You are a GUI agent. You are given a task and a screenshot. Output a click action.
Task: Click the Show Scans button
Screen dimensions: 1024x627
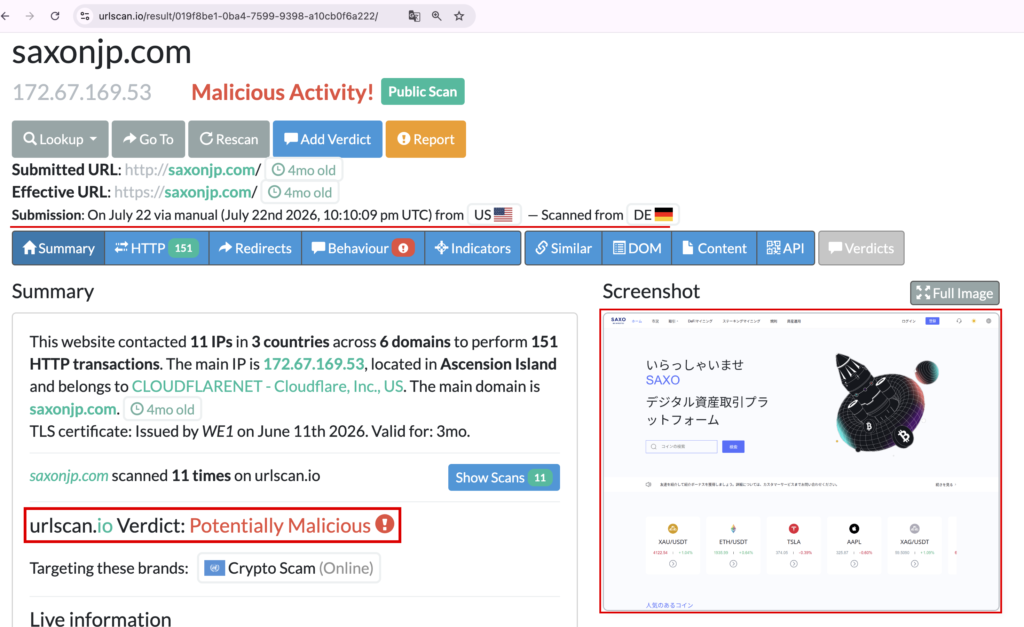click(504, 477)
